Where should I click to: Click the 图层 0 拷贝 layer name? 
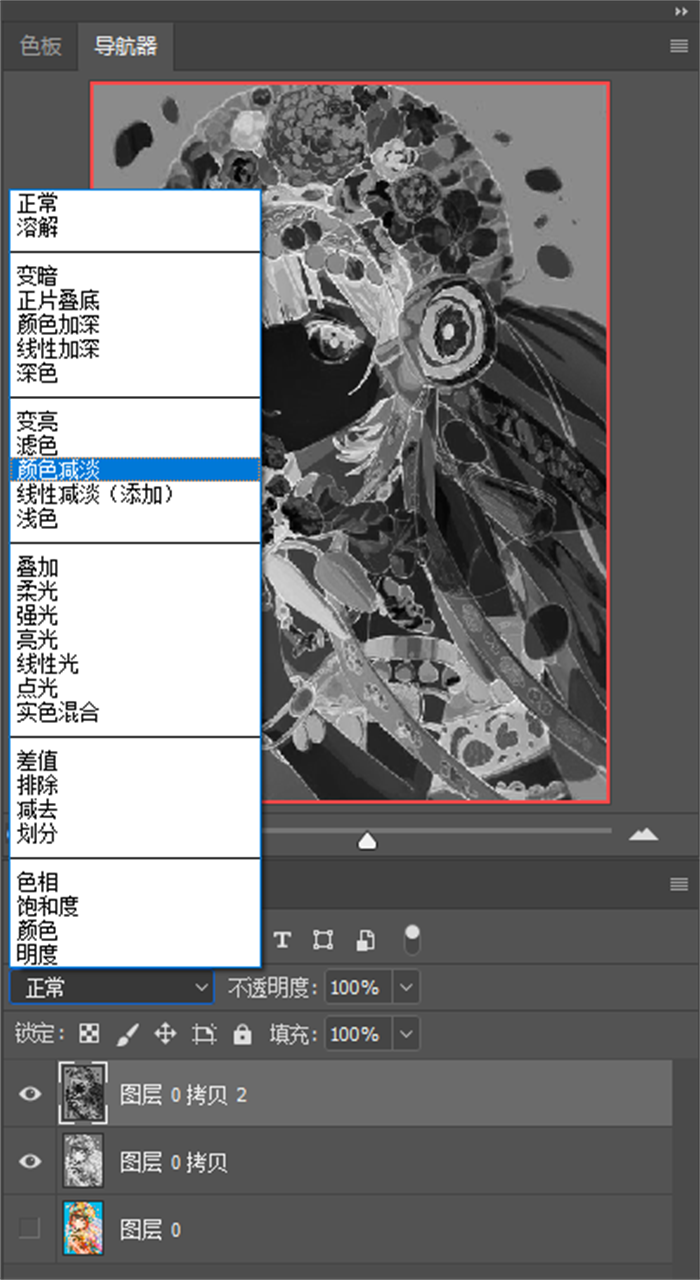(x=173, y=1162)
